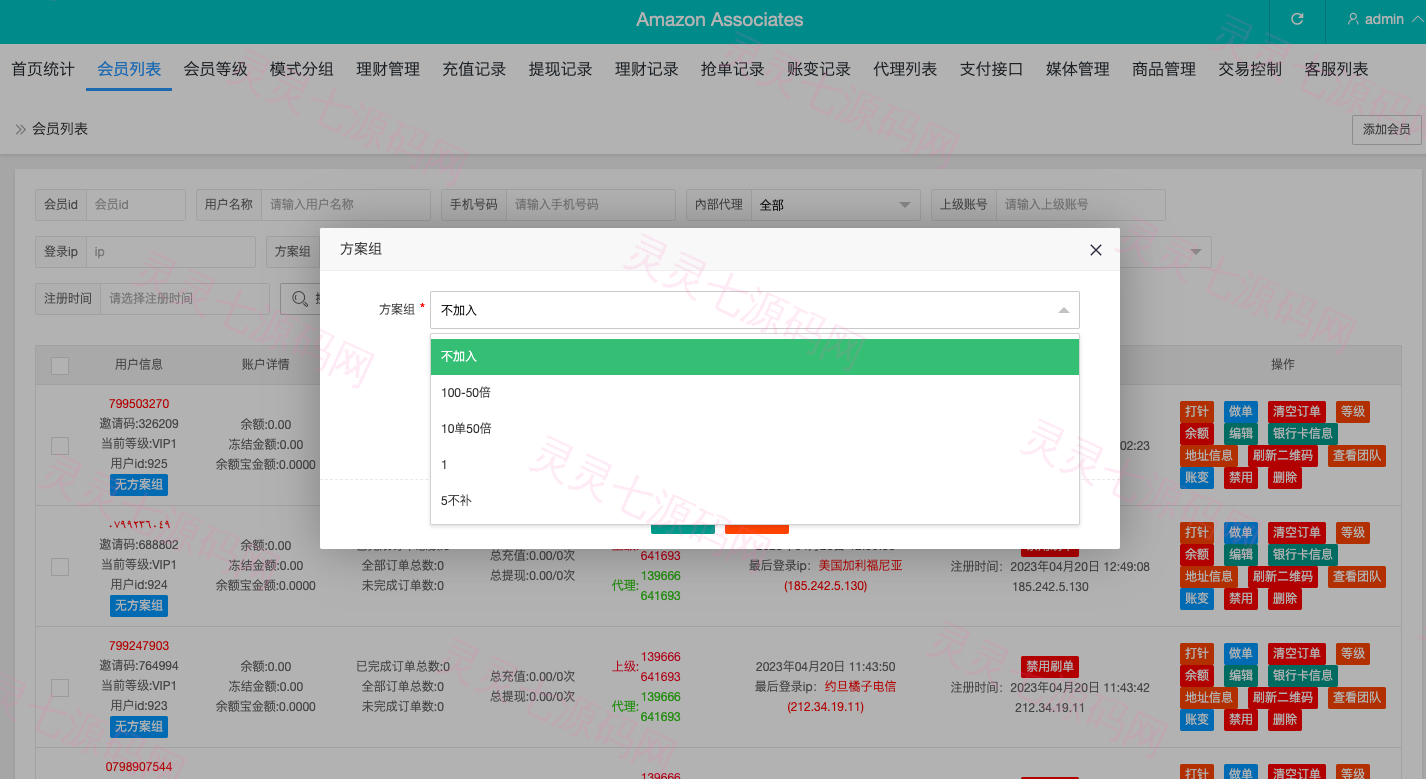Click the 会员列表 breadcrumb text
Screen dimensions: 1426x779
pyautogui.click(x=60, y=129)
